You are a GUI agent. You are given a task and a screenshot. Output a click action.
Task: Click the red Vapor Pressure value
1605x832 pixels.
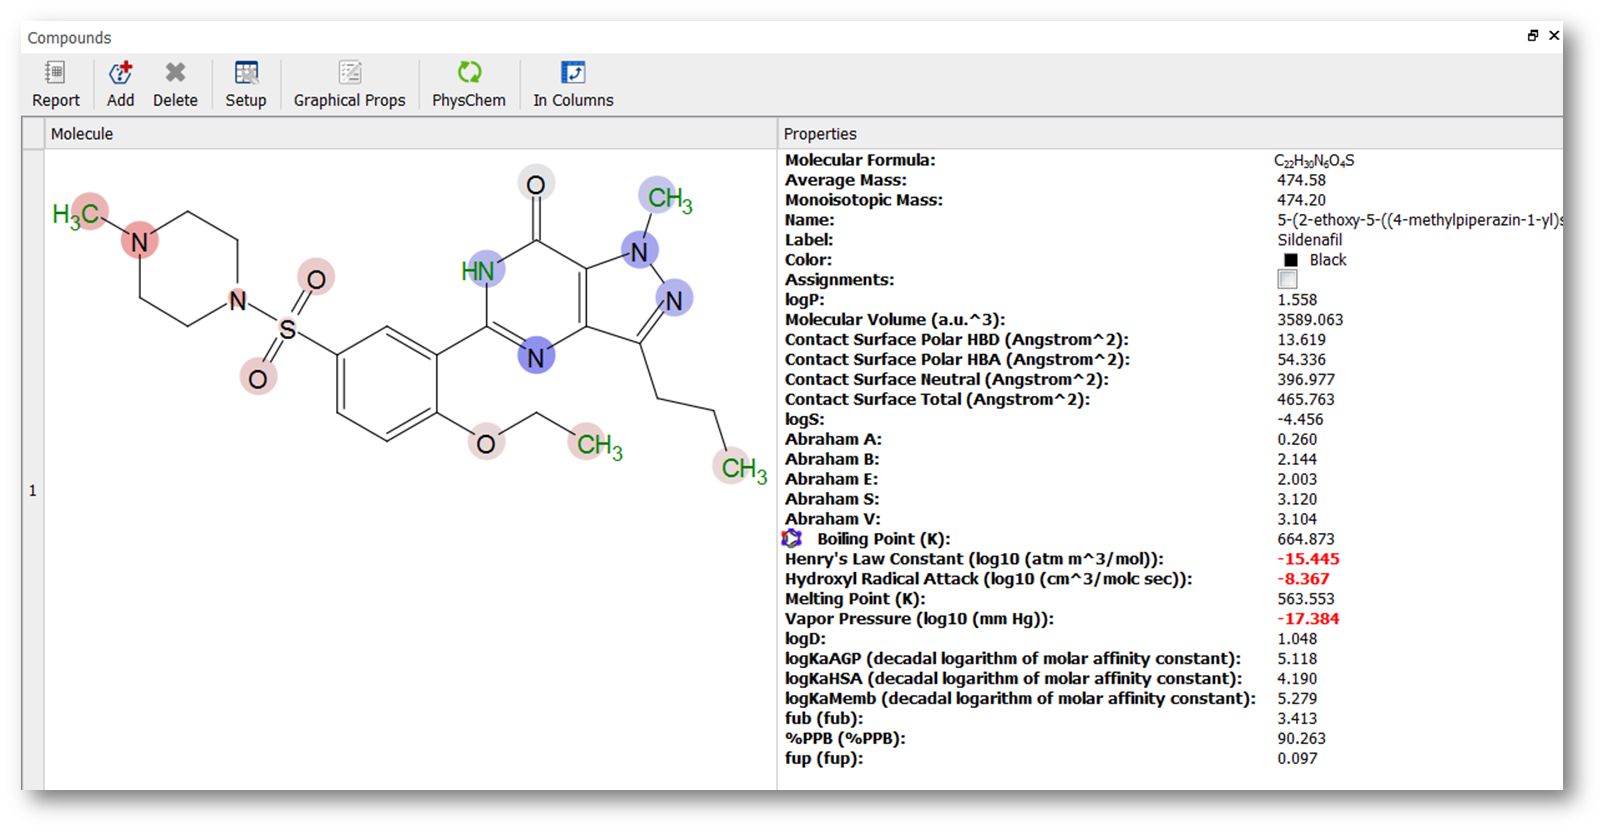(x=1308, y=619)
